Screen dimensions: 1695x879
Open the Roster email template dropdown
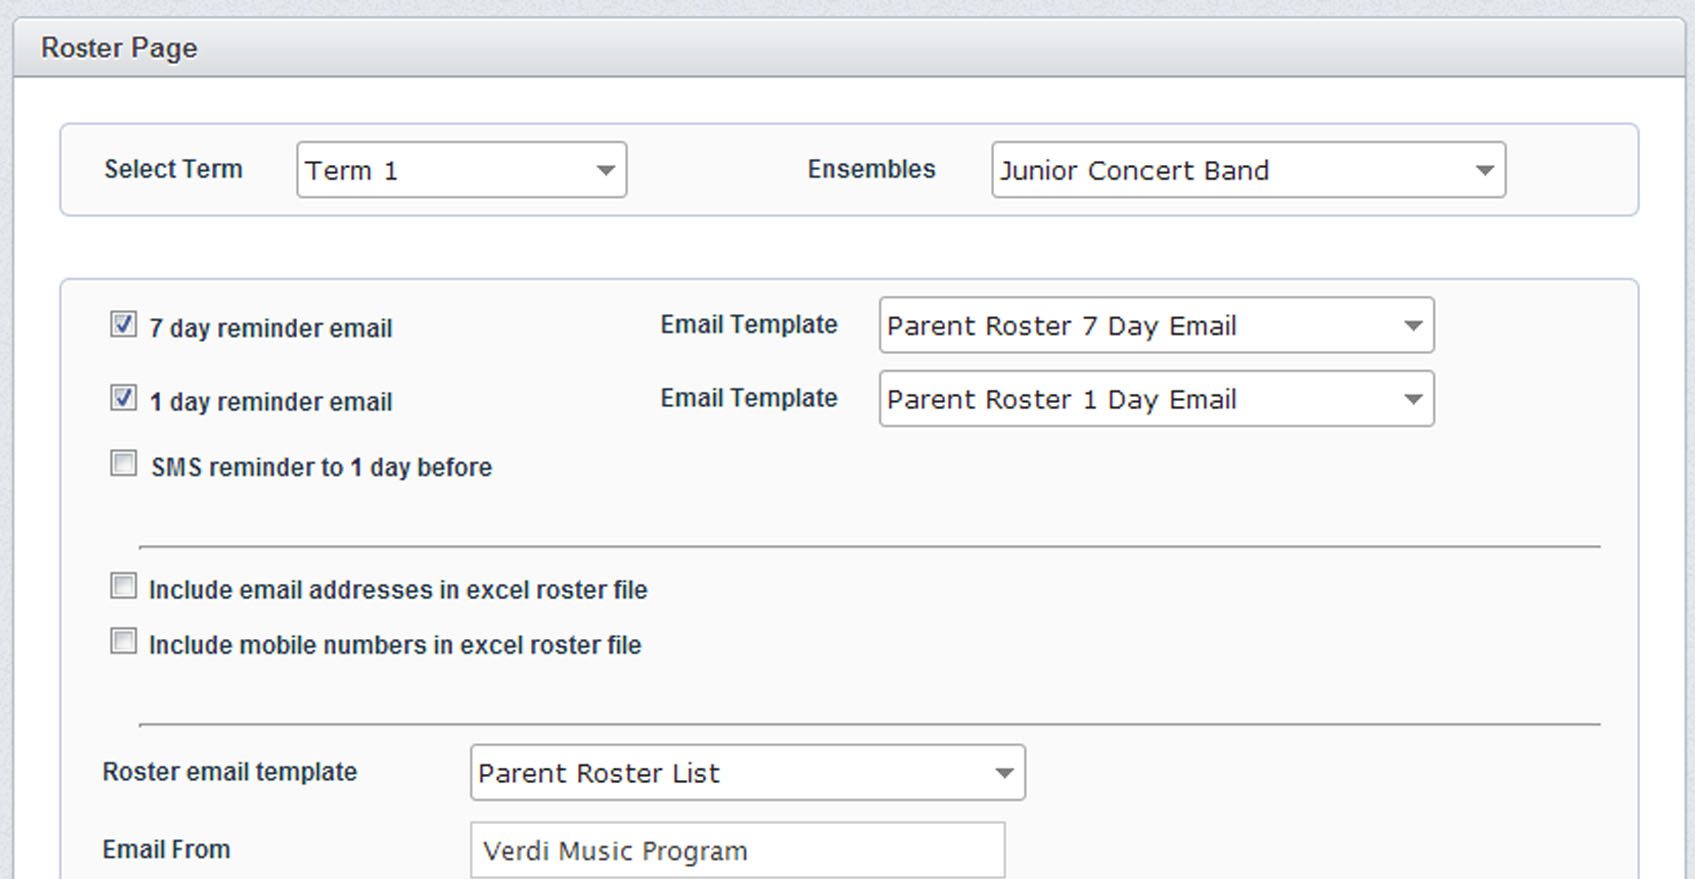tap(746, 773)
